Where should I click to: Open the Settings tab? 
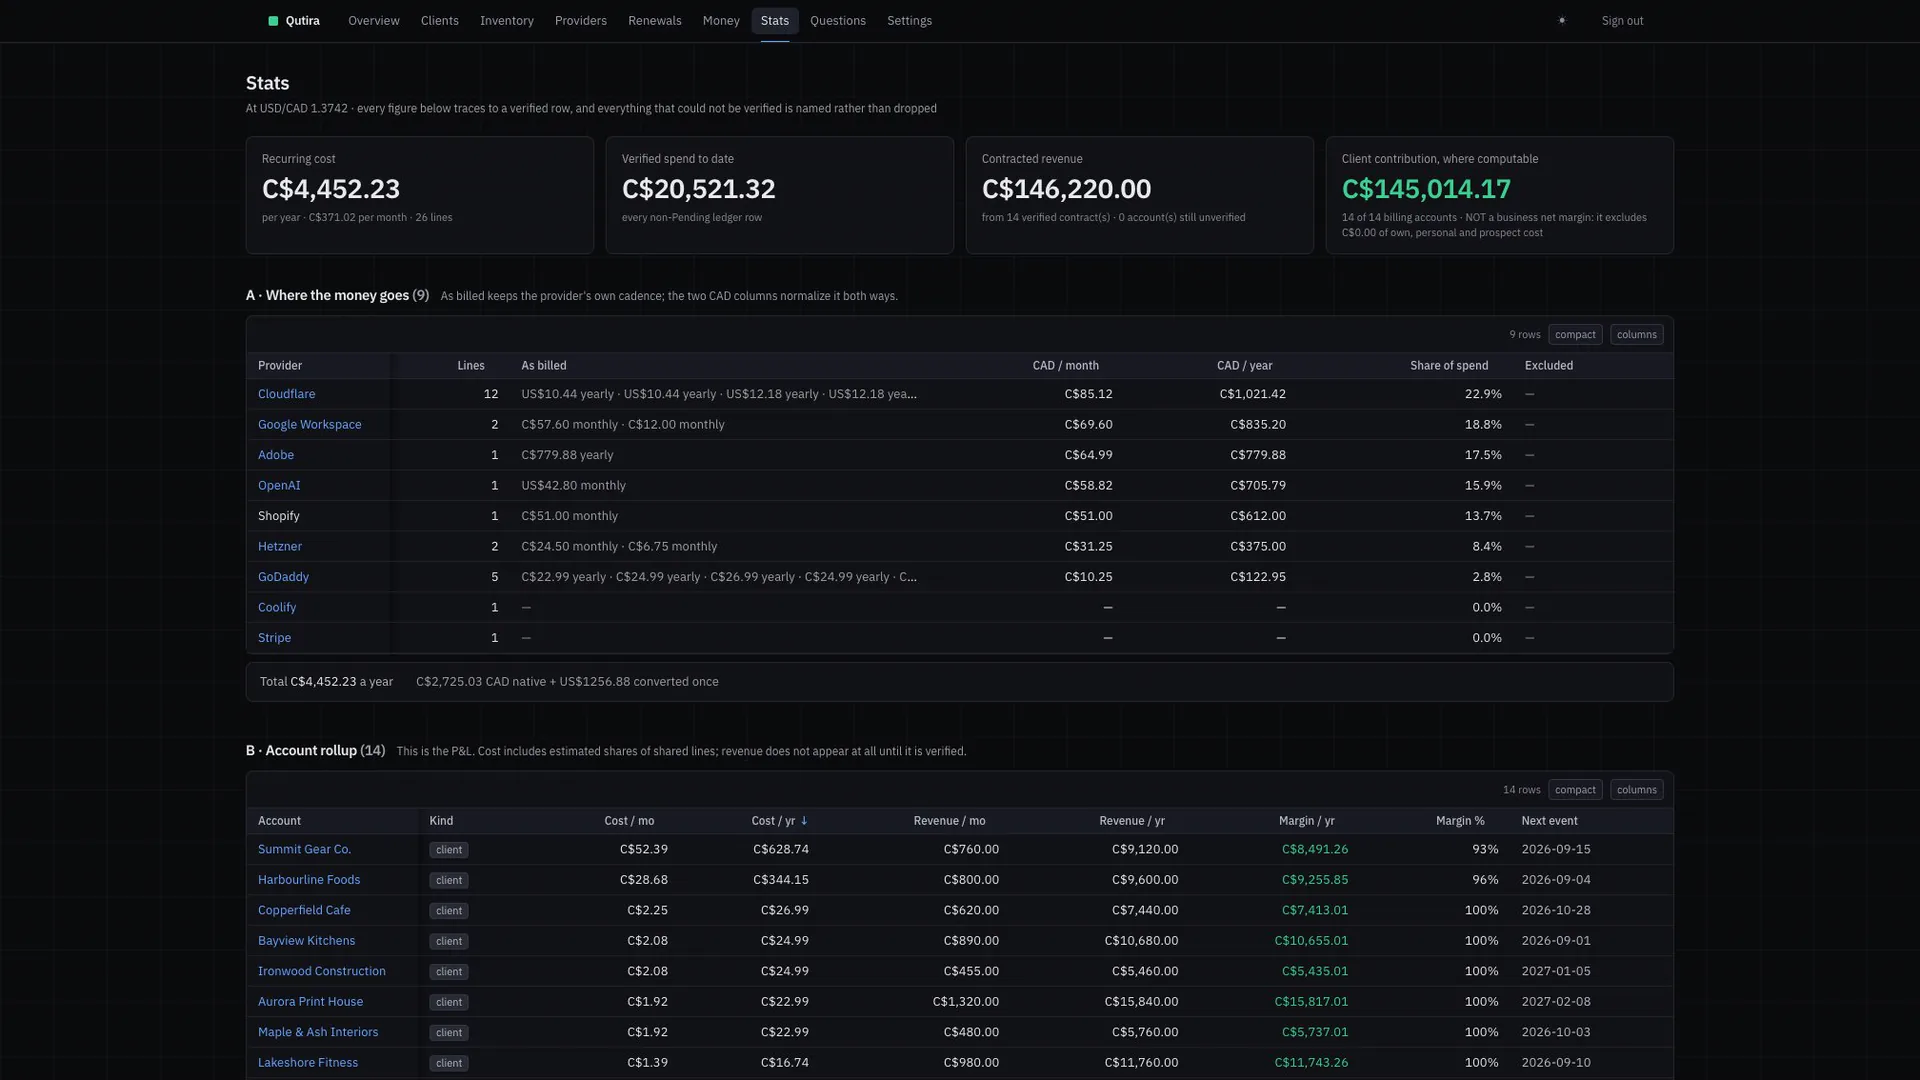tap(910, 21)
